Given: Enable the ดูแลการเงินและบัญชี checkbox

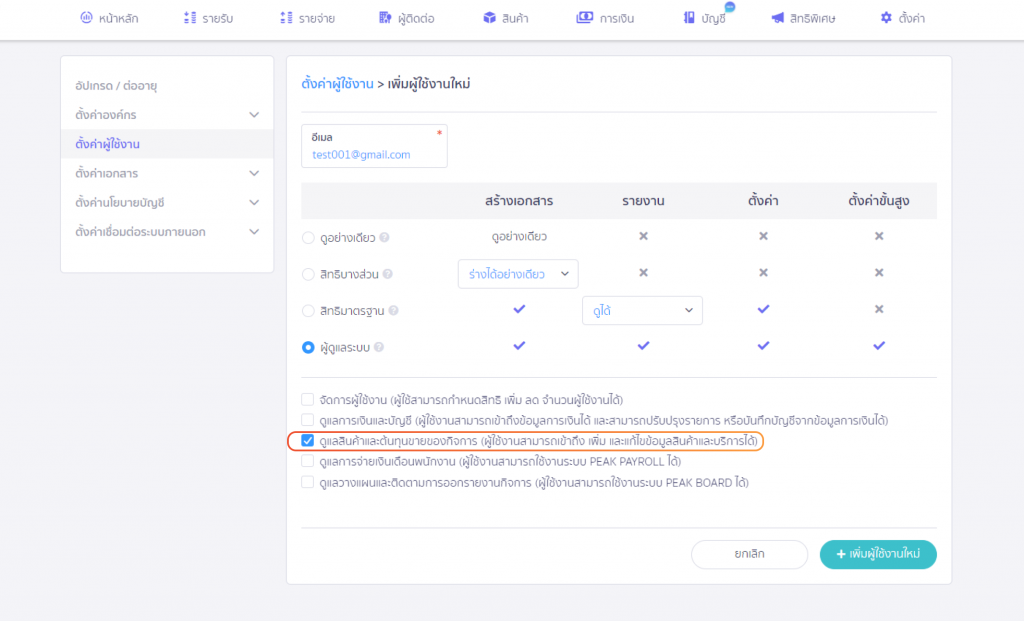Looking at the screenshot, I should click(308, 420).
